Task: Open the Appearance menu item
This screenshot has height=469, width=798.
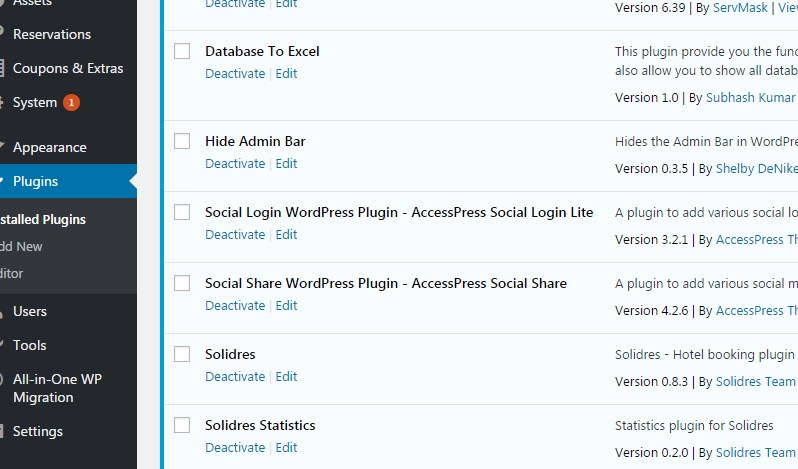Action: point(50,147)
